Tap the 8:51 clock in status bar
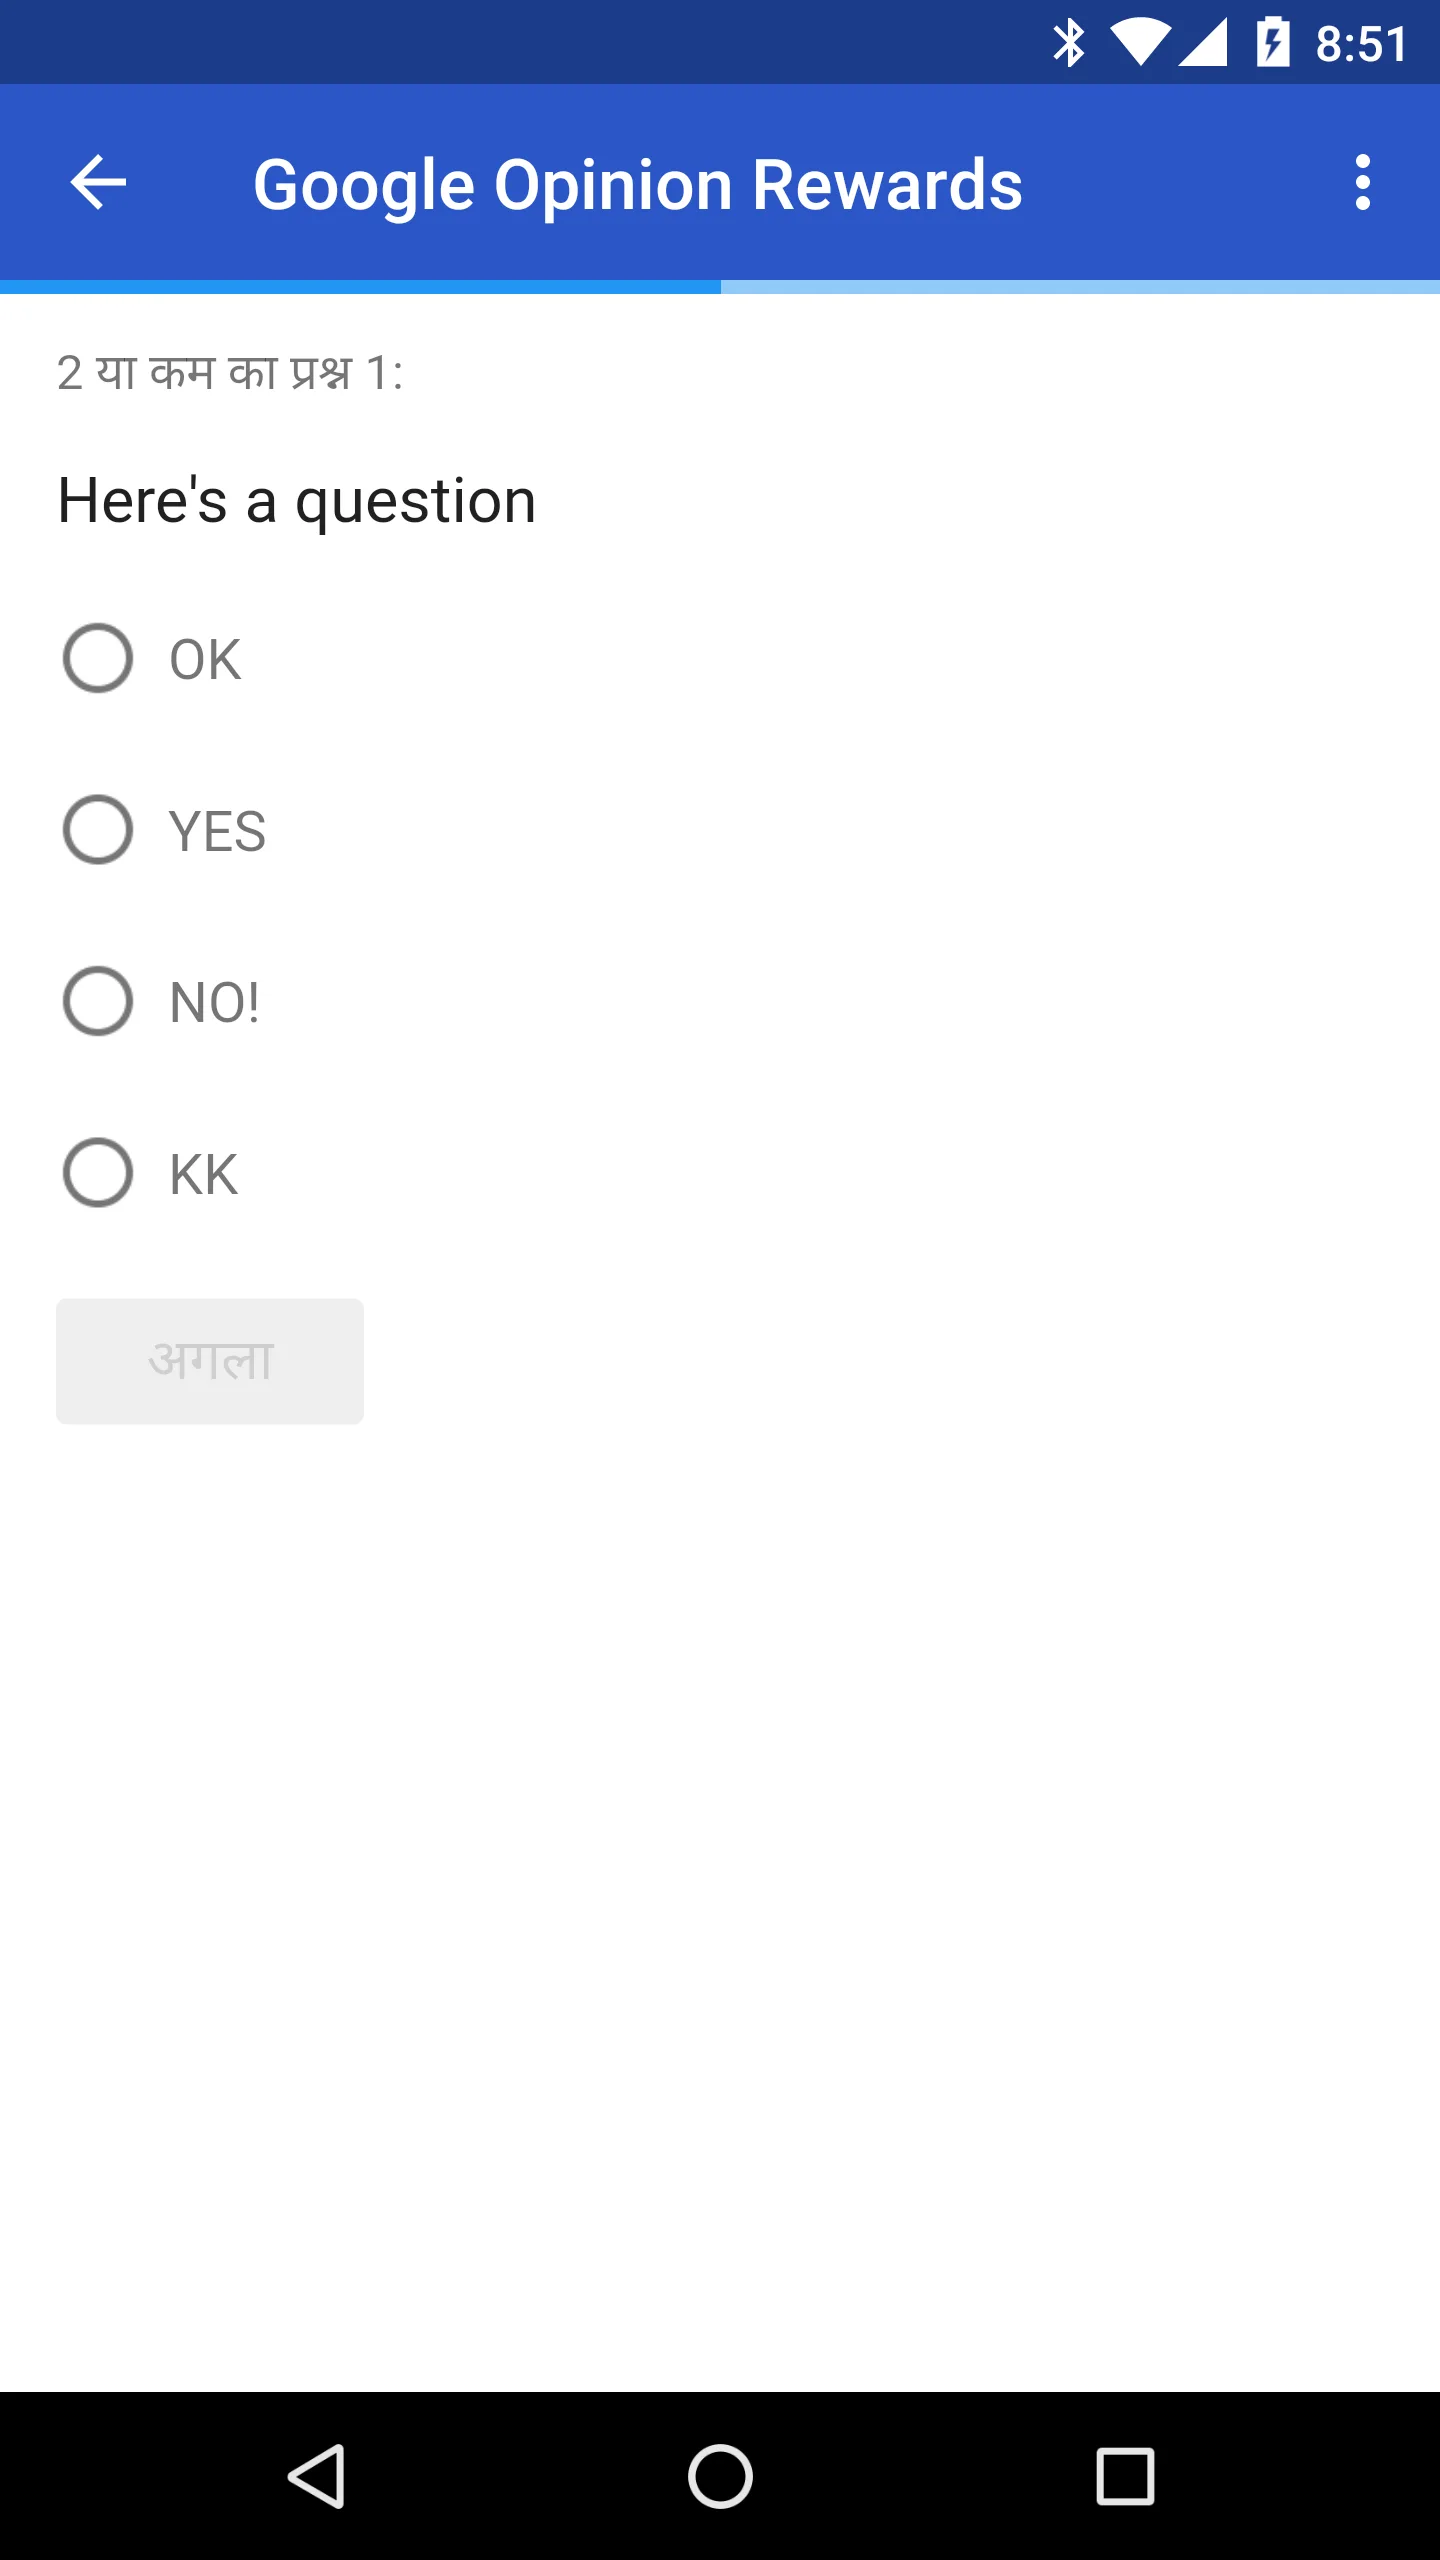Image resolution: width=1440 pixels, height=2560 pixels. pyautogui.click(x=1361, y=45)
